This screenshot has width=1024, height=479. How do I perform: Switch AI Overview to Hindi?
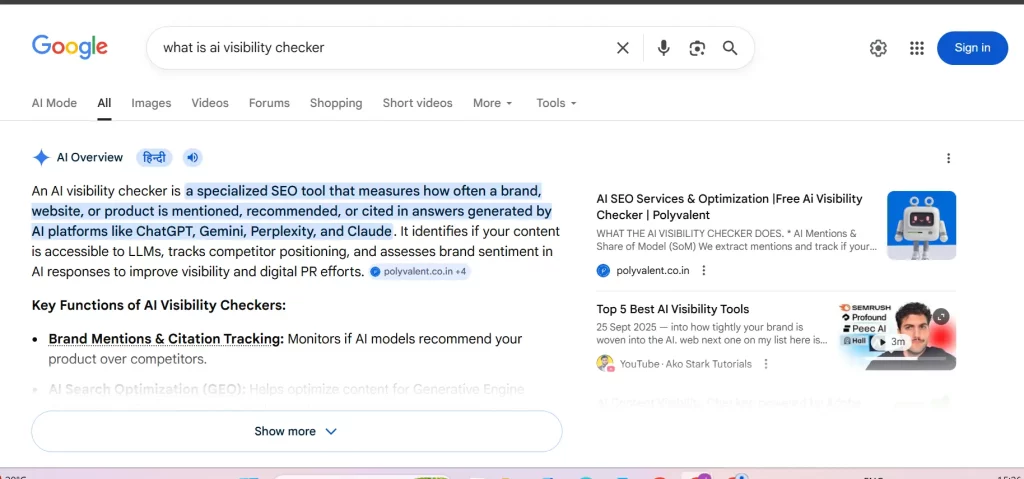pos(154,157)
